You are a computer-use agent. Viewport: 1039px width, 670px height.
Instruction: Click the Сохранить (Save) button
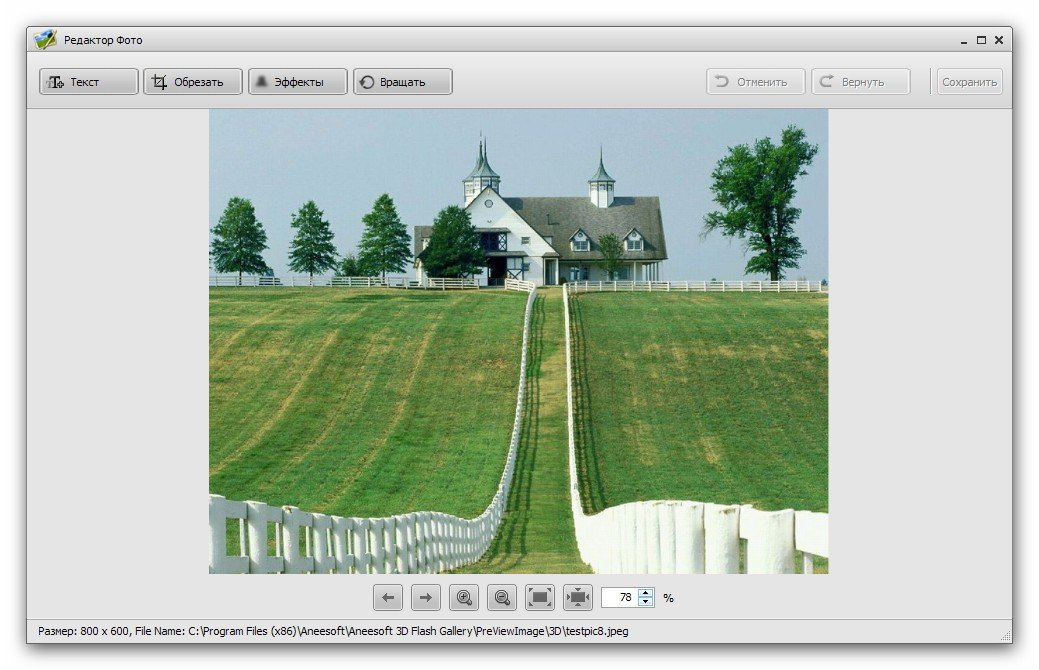(x=969, y=82)
